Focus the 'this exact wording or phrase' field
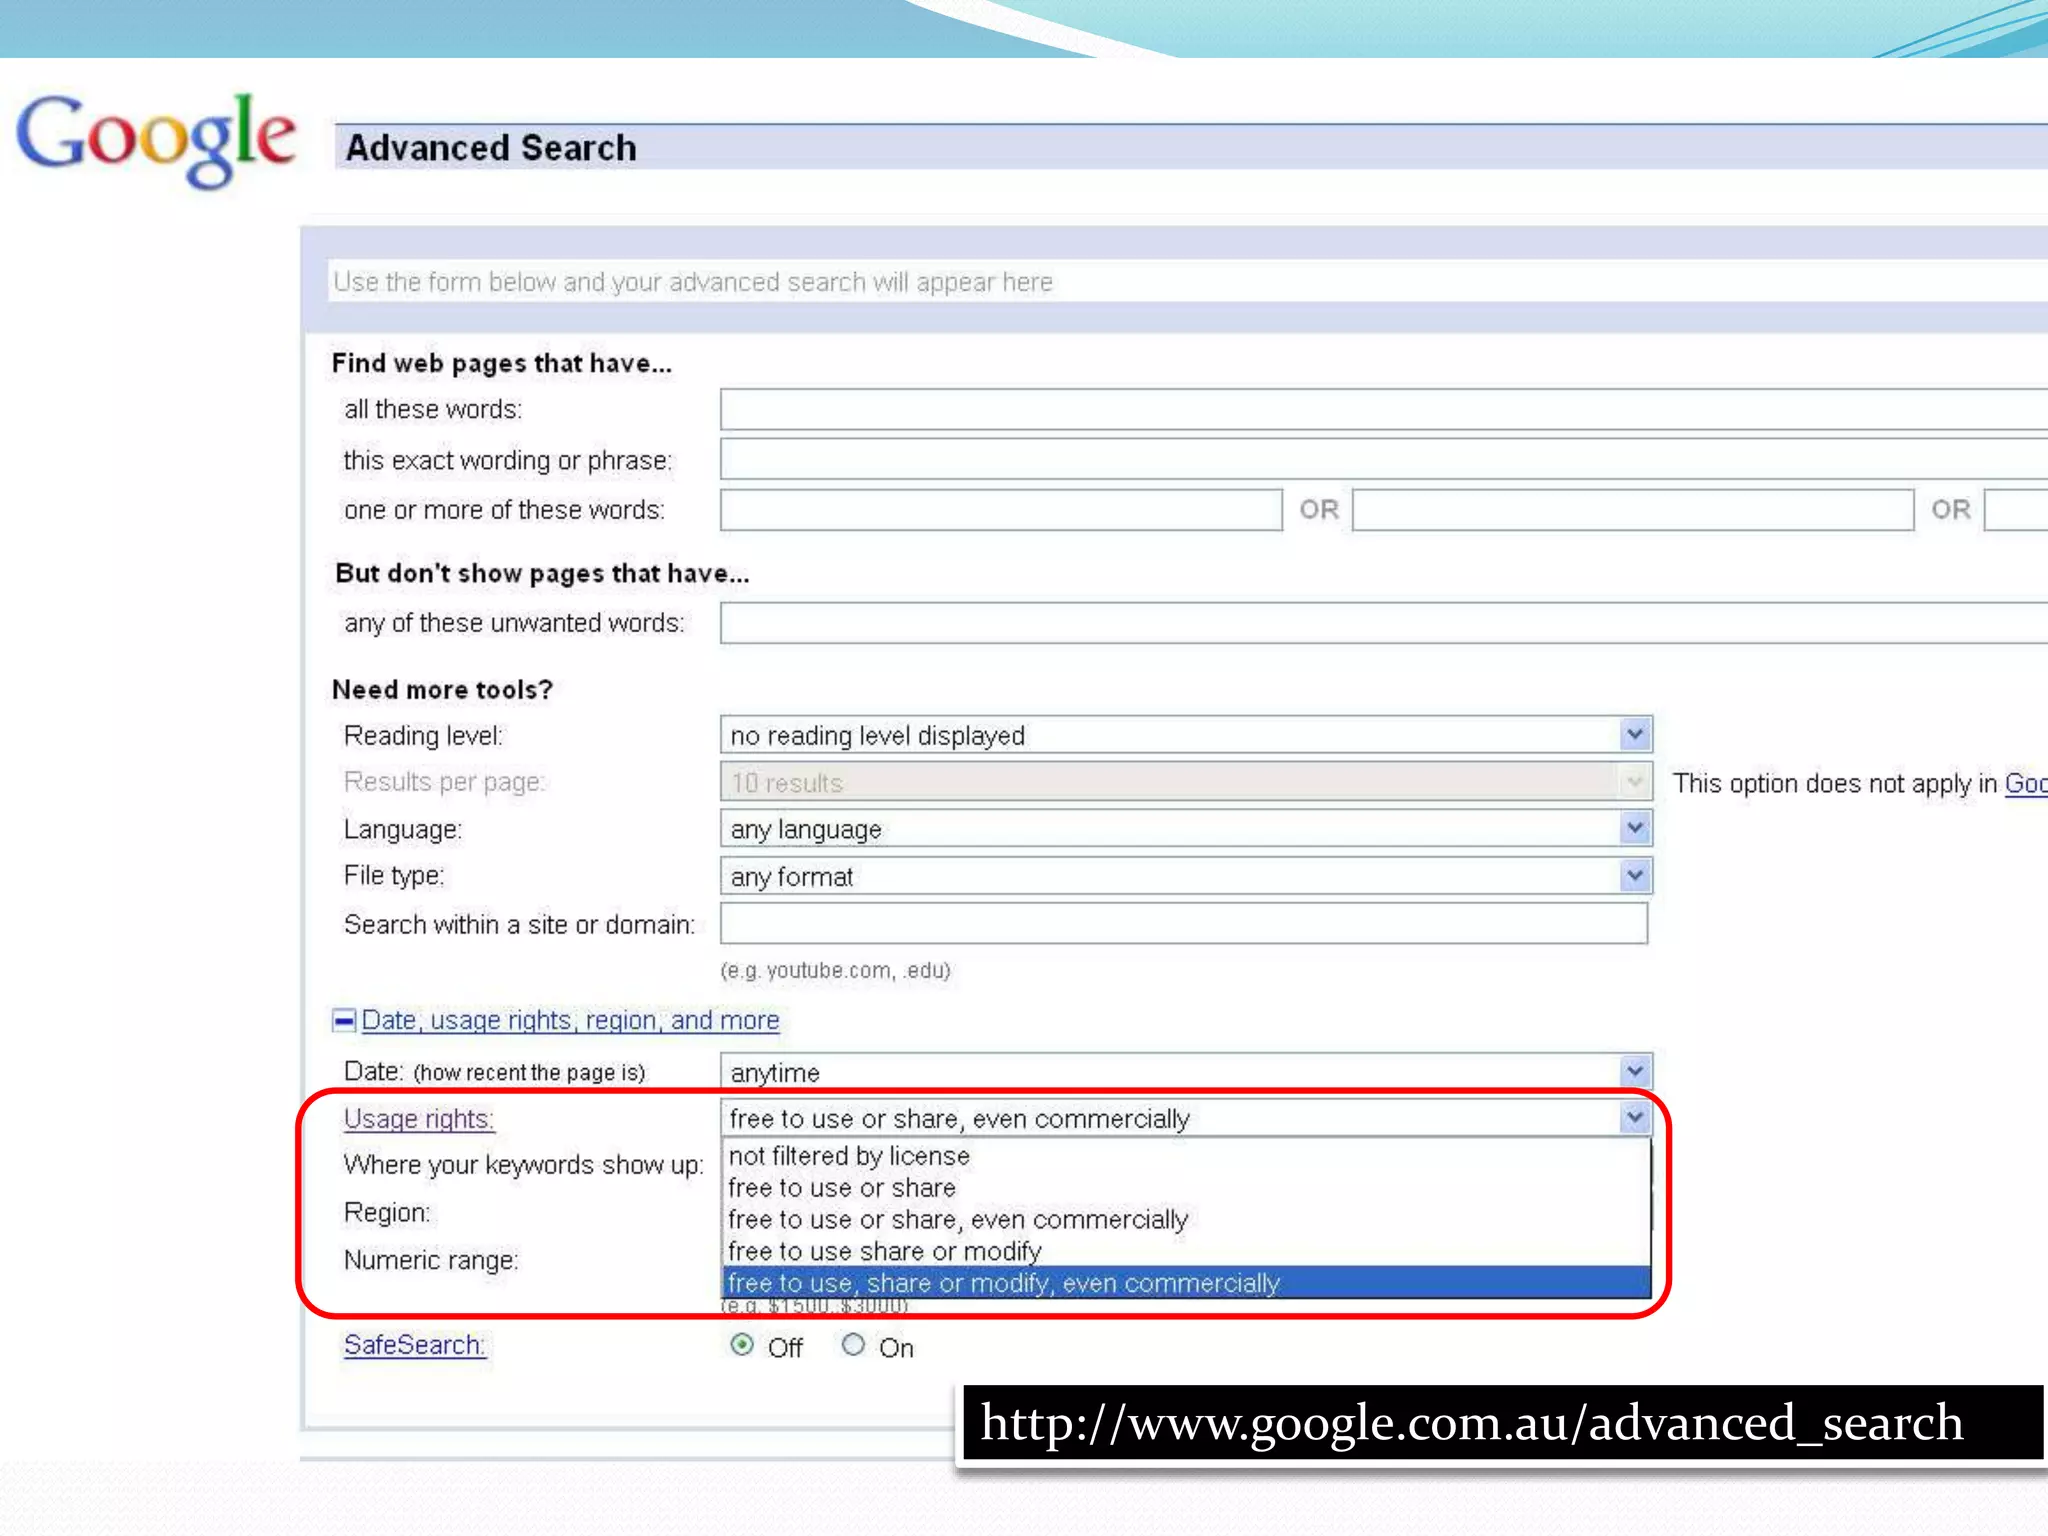The width and height of the screenshot is (2048, 1536). tap(1384, 459)
